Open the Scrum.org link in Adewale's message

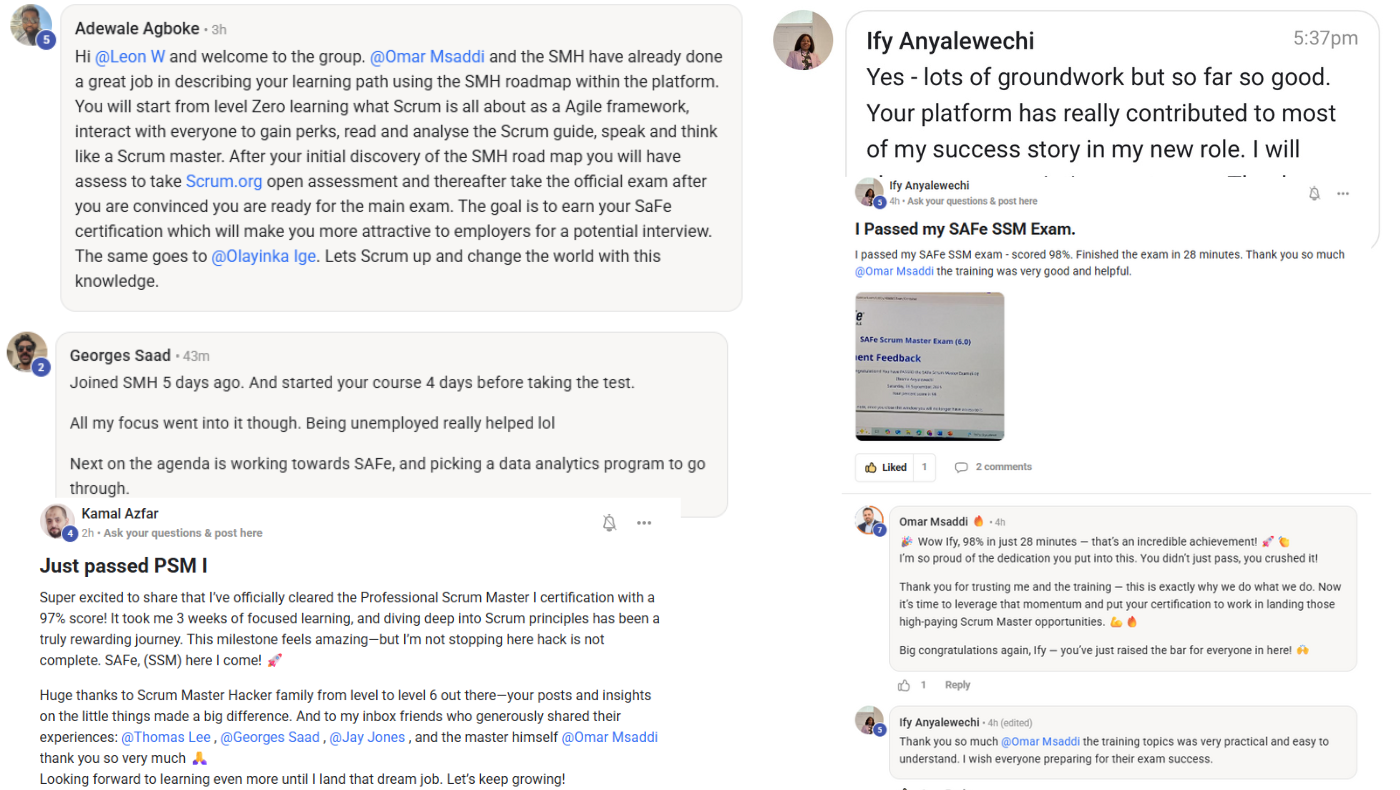225,181
